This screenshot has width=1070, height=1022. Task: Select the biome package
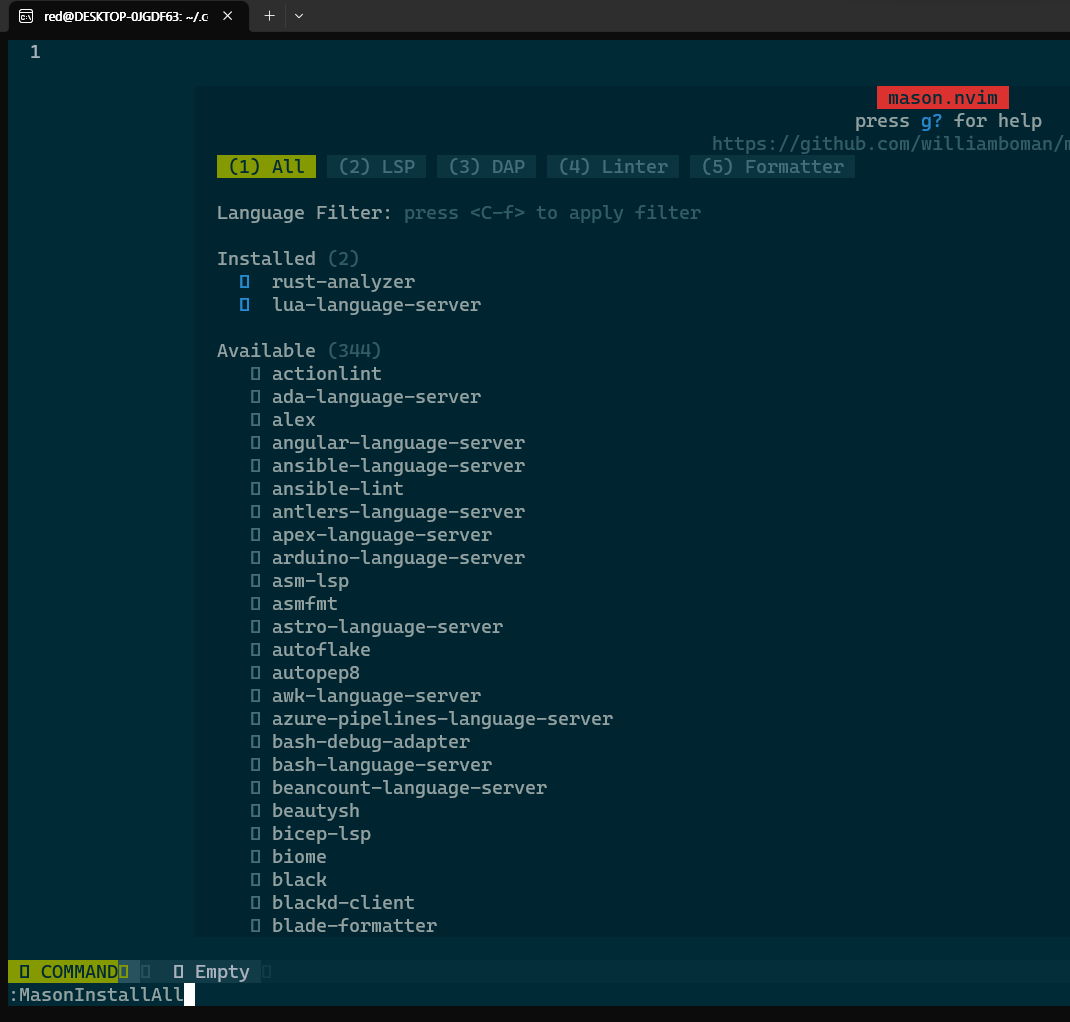(x=299, y=857)
